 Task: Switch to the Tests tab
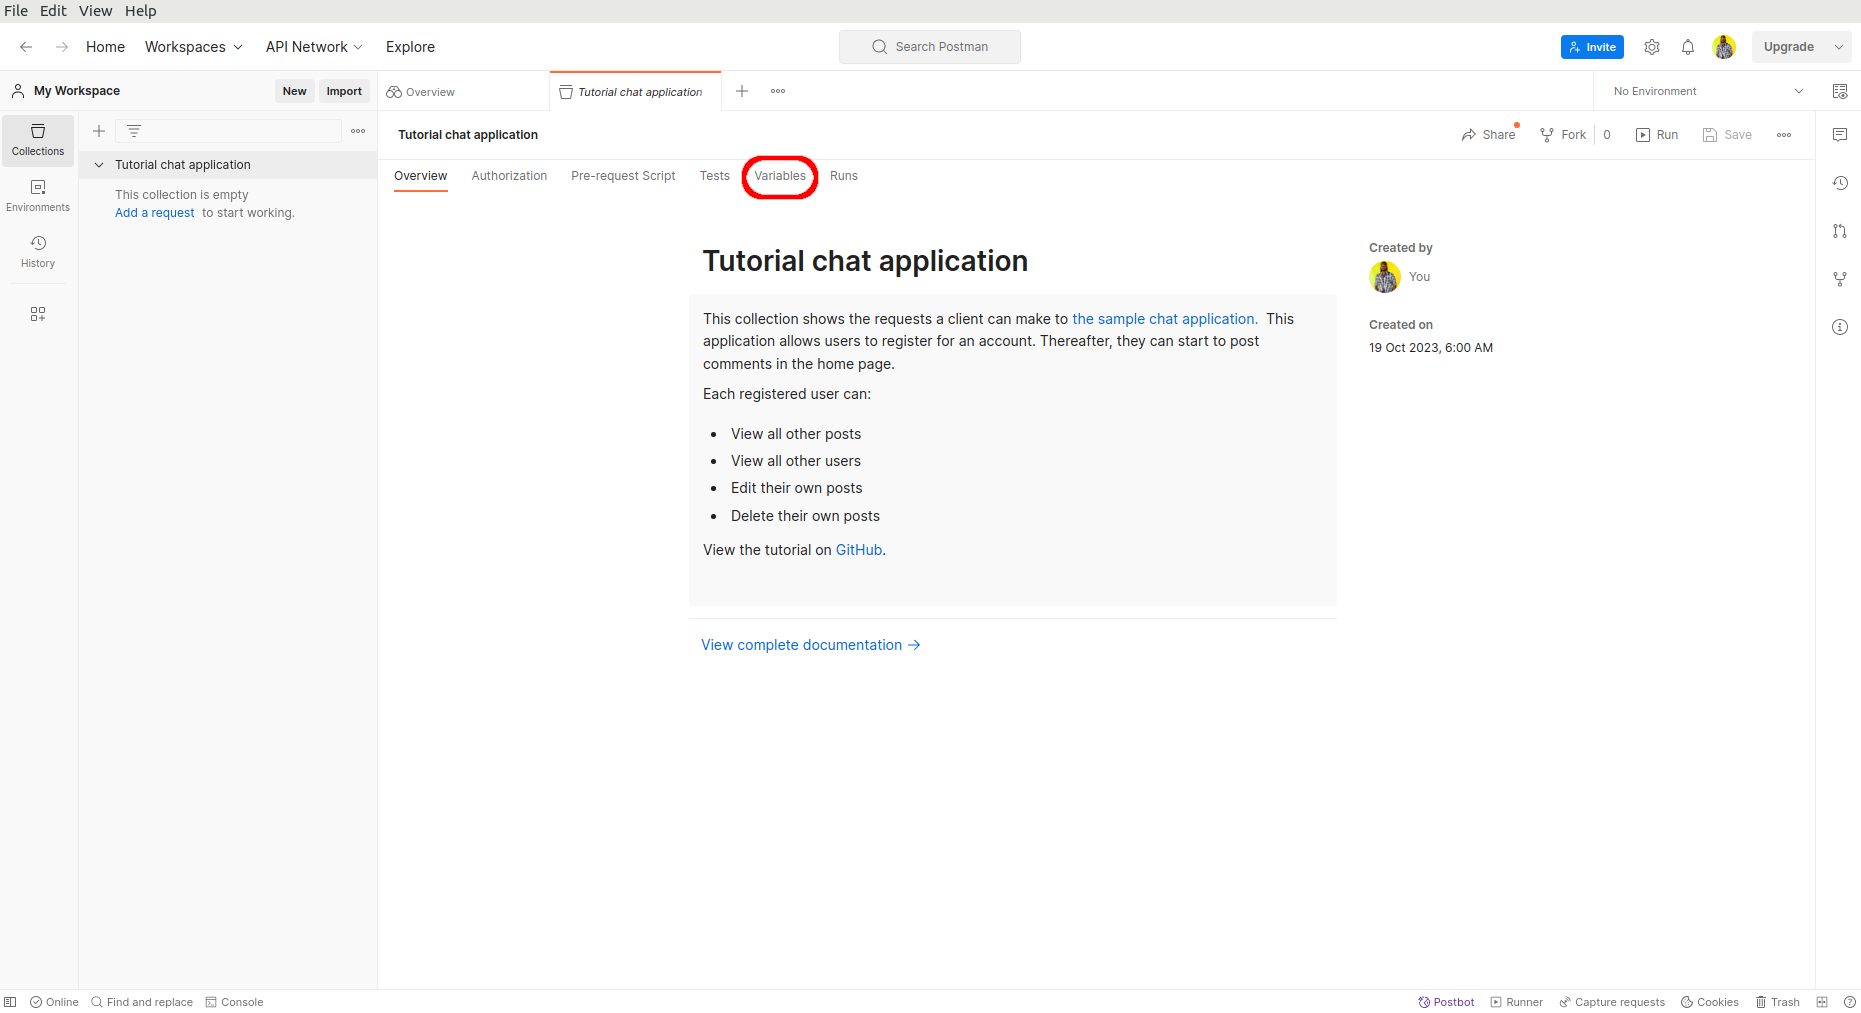tap(715, 176)
